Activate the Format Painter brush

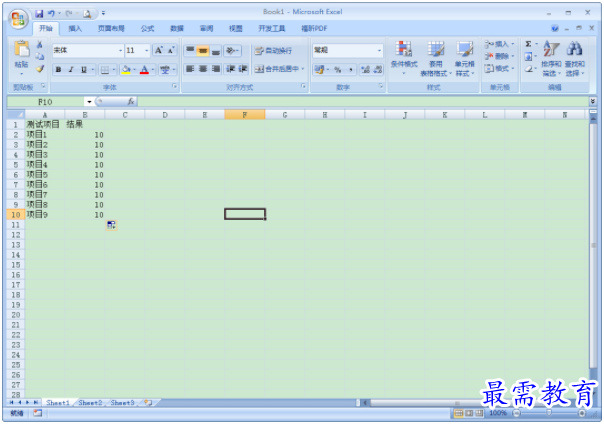coord(39,69)
